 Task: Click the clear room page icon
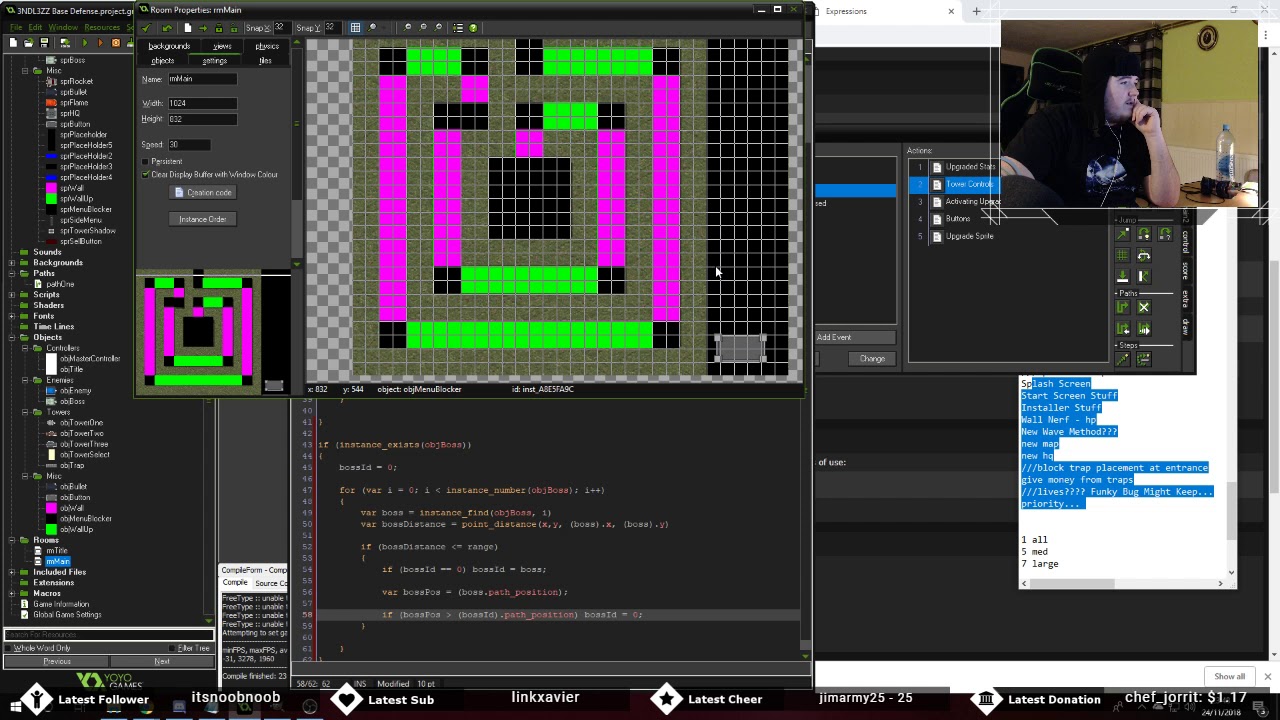(188, 27)
